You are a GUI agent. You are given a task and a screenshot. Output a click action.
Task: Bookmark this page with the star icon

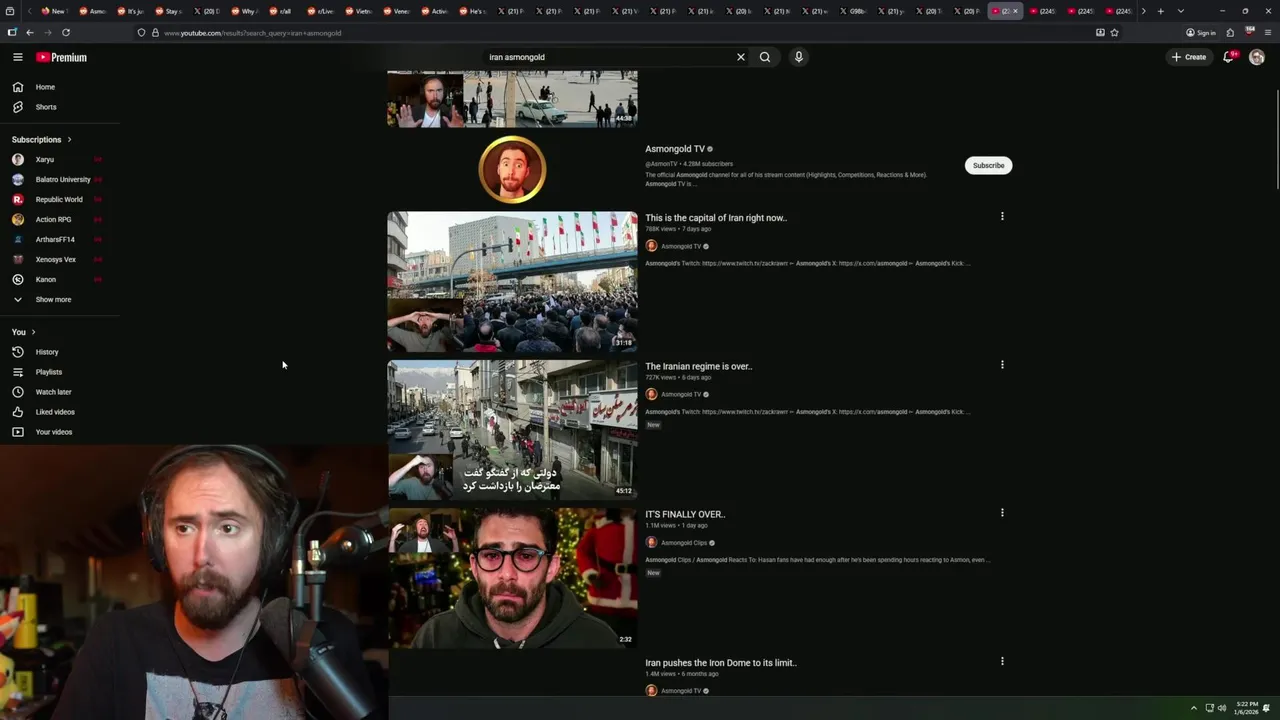tap(1114, 32)
